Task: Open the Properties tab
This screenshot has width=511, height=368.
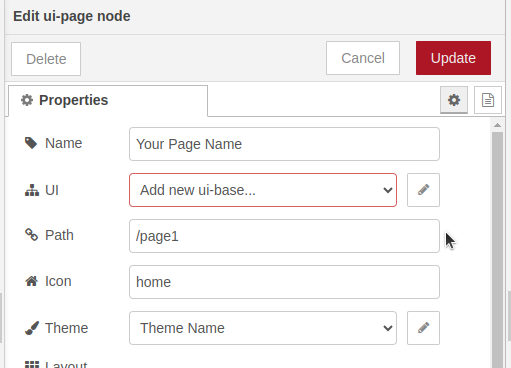Action: [x=108, y=100]
